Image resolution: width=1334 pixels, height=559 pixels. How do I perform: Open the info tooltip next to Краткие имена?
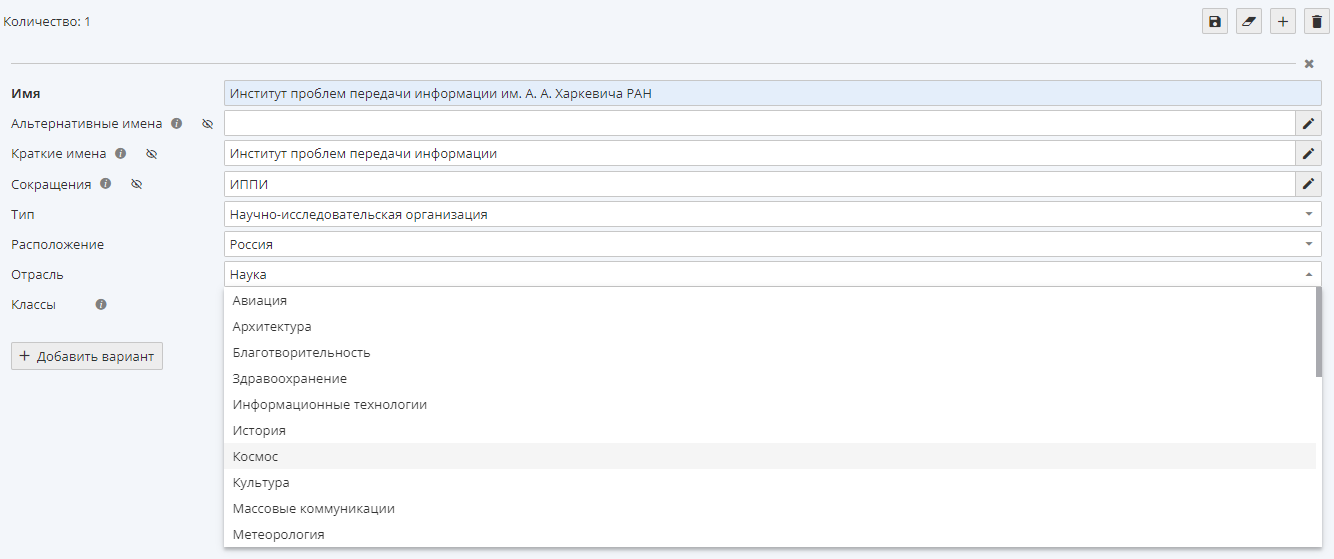(x=121, y=154)
